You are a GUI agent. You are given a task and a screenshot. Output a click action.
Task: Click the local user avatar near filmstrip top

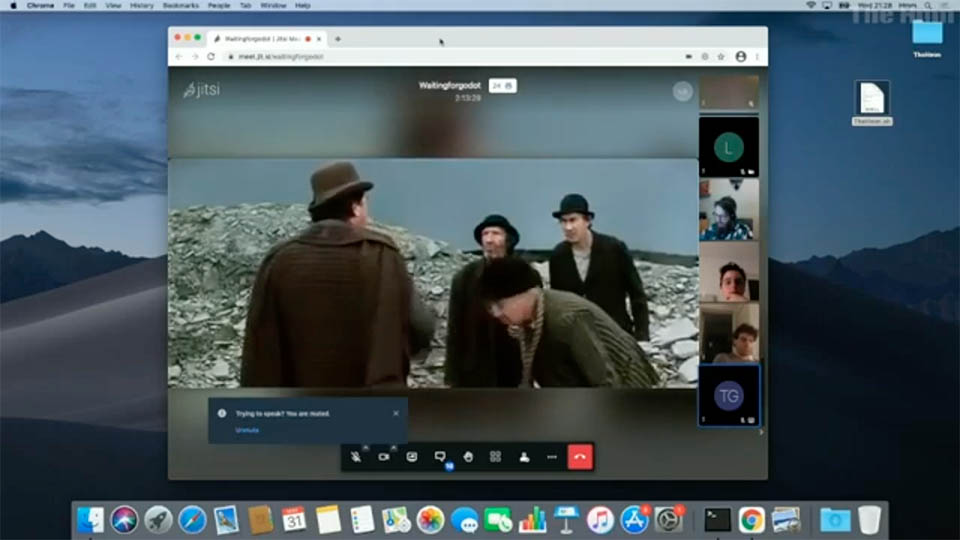pyautogui.click(x=683, y=92)
